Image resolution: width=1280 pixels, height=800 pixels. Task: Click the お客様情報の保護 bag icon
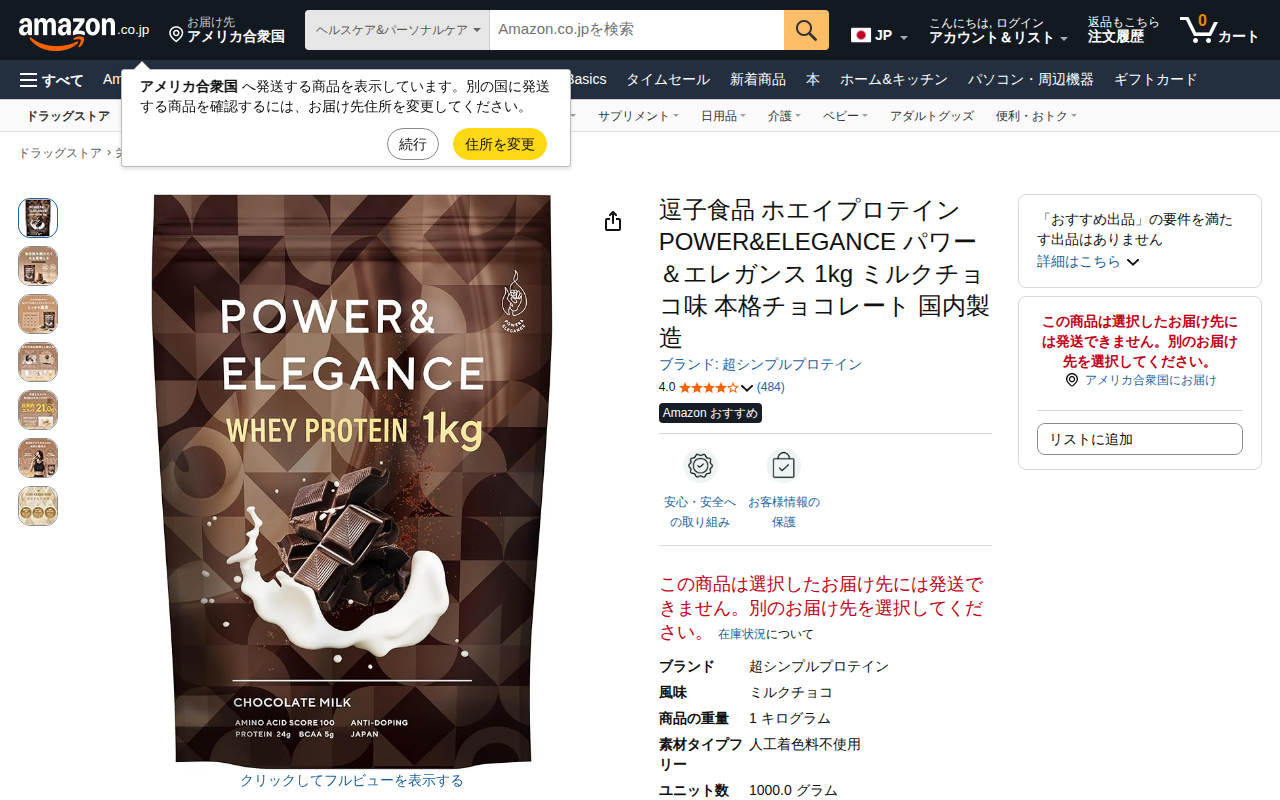point(784,466)
